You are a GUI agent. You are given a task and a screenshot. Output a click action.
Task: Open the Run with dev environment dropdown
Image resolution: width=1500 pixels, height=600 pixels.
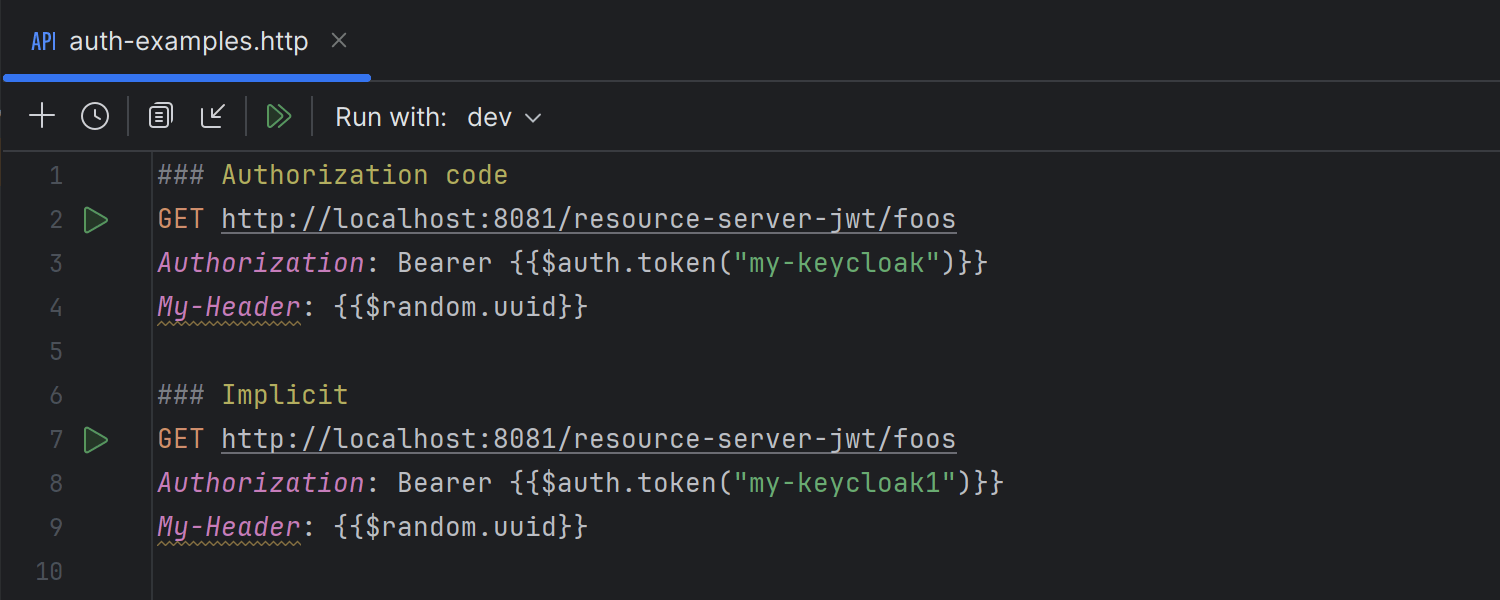504,117
